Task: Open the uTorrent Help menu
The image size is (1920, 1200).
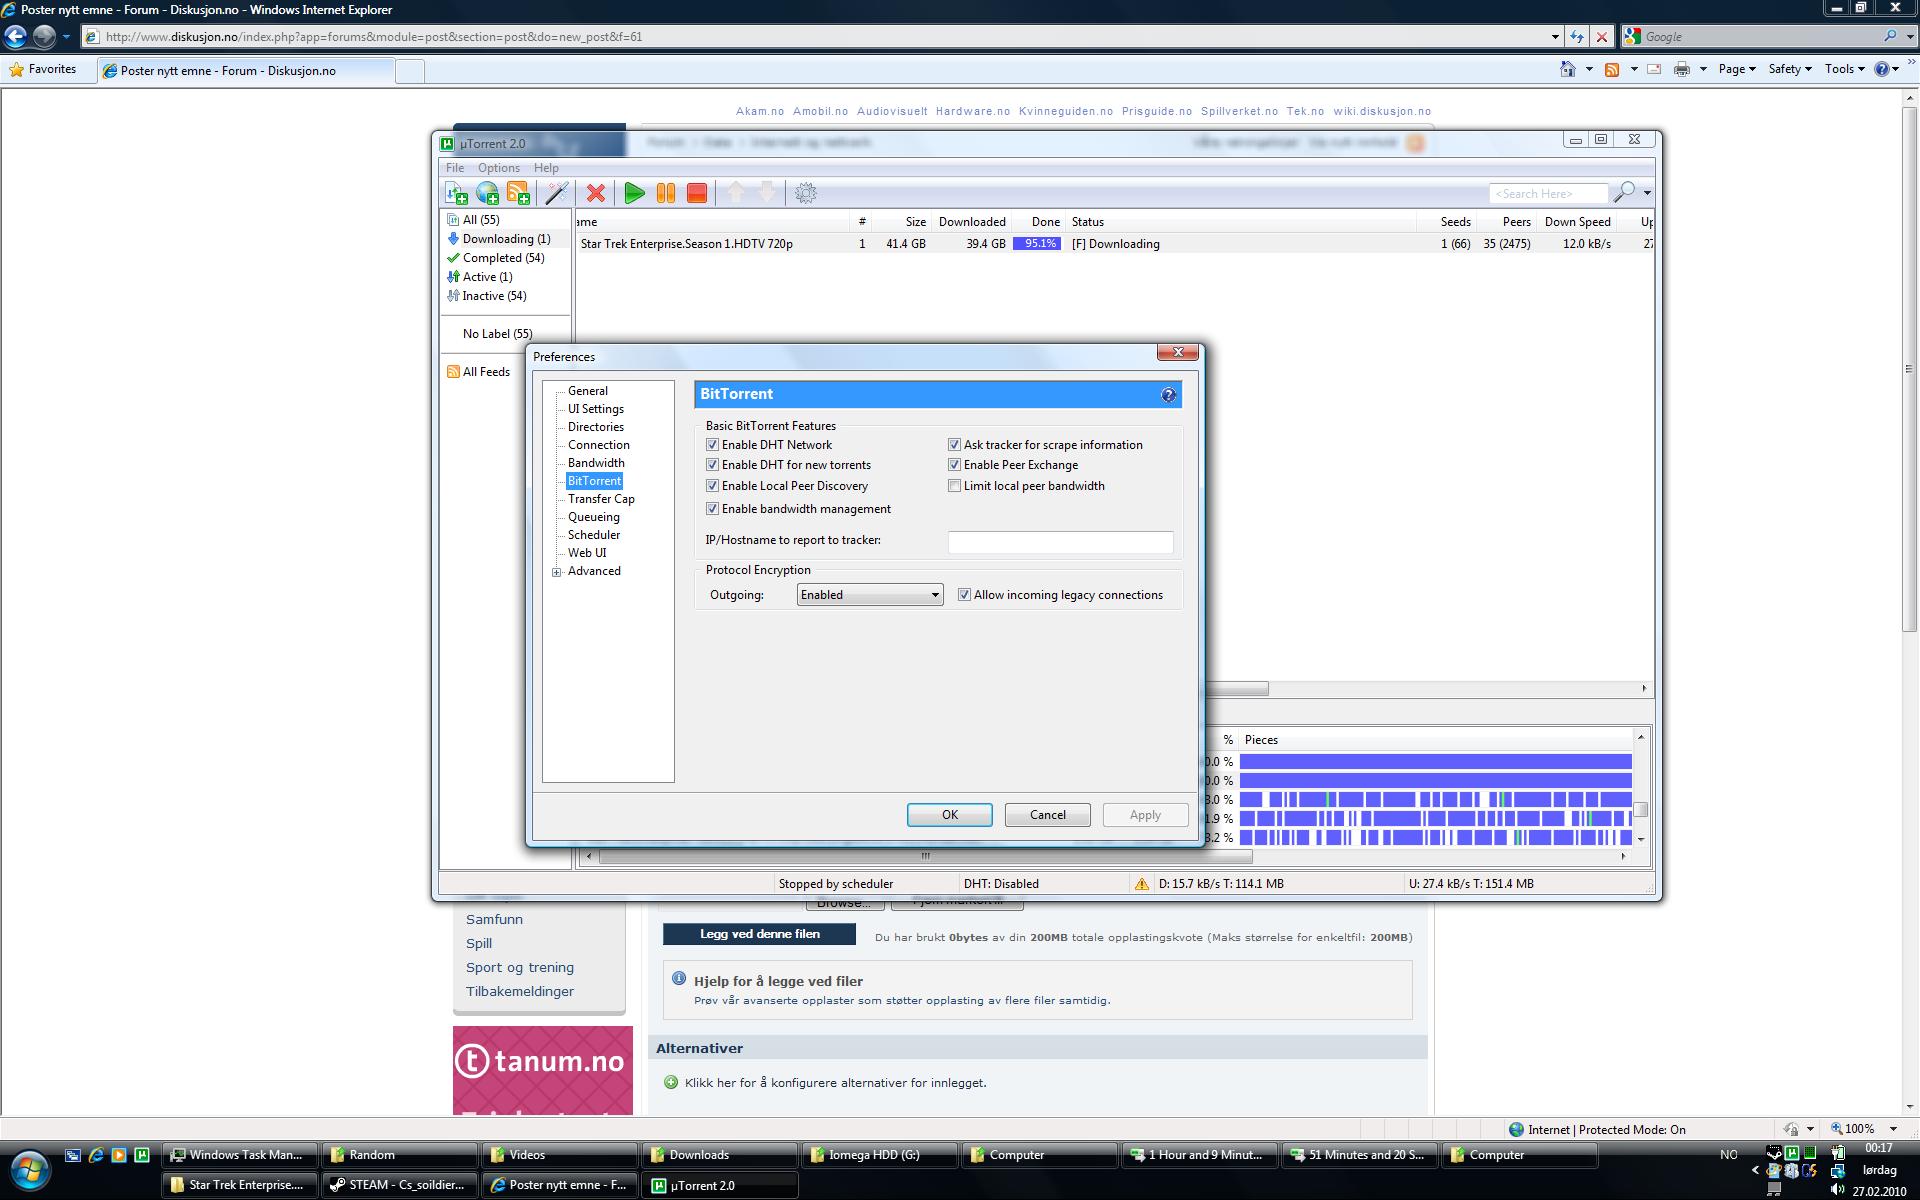Action: tap(546, 168)
